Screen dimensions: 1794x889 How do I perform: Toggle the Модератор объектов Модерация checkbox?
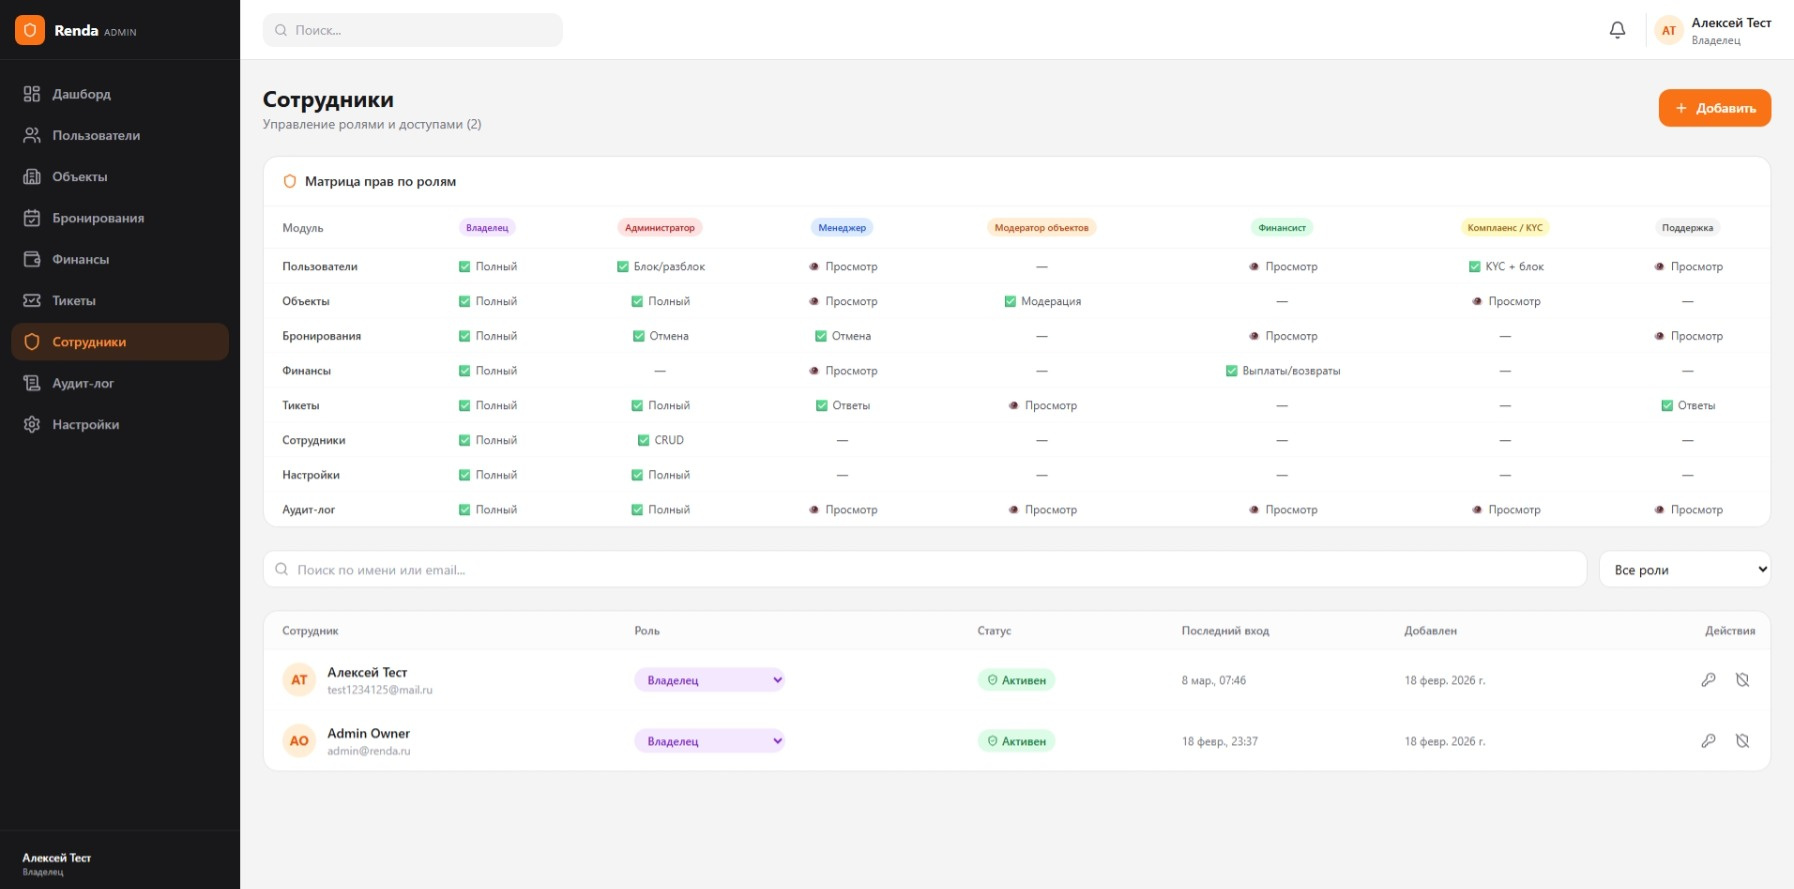pos(1010,301)
